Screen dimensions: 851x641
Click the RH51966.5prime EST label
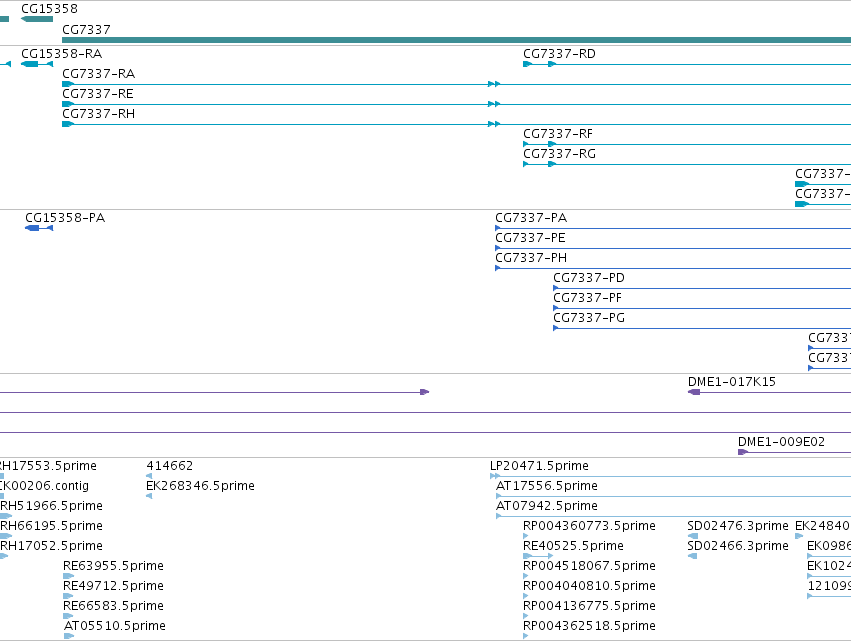pos(52,506)
